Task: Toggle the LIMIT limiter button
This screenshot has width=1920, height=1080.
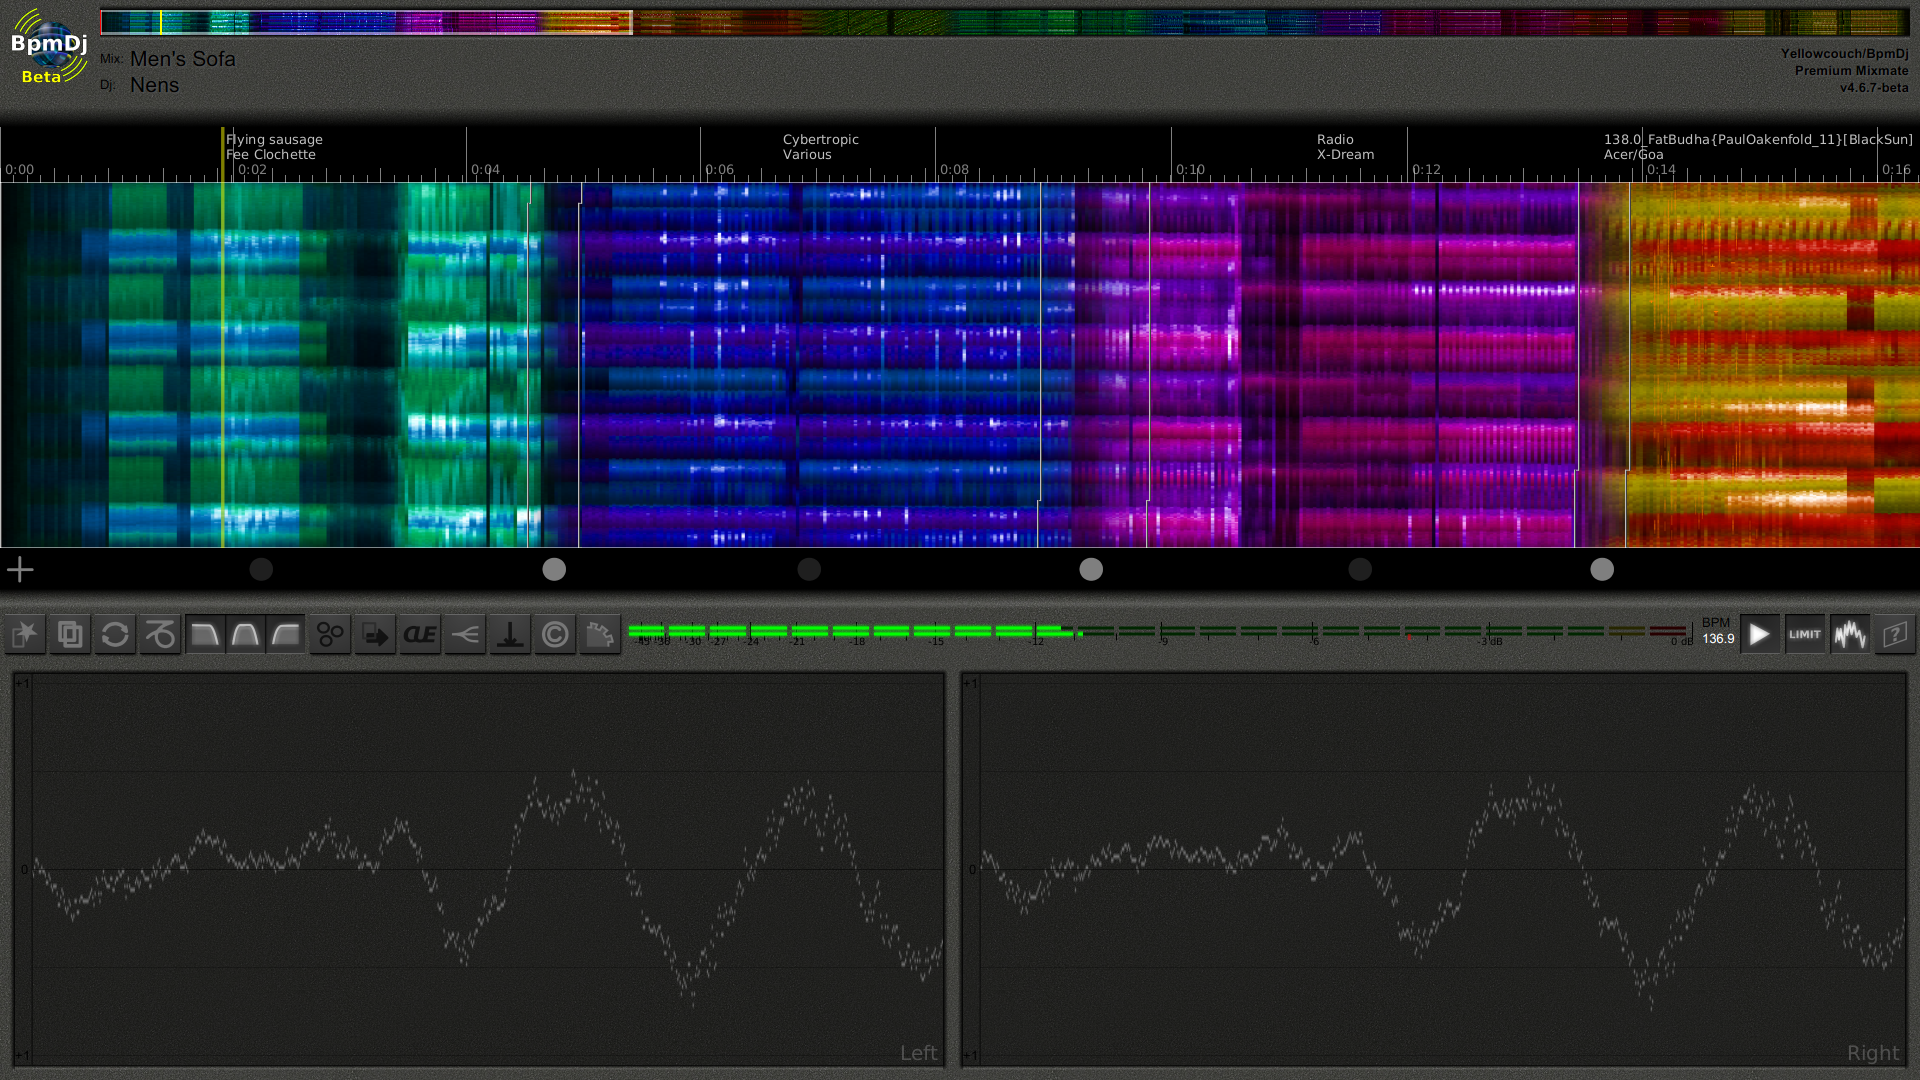Action: click(1804, 634)
